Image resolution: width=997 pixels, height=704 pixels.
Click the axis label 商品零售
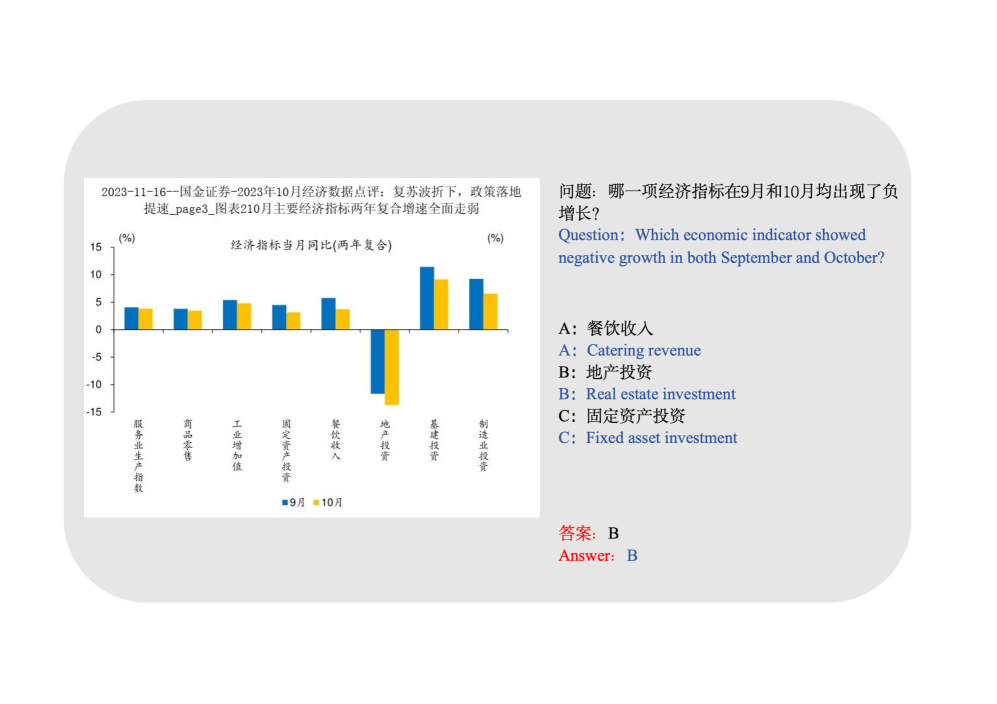coord(188,439)
